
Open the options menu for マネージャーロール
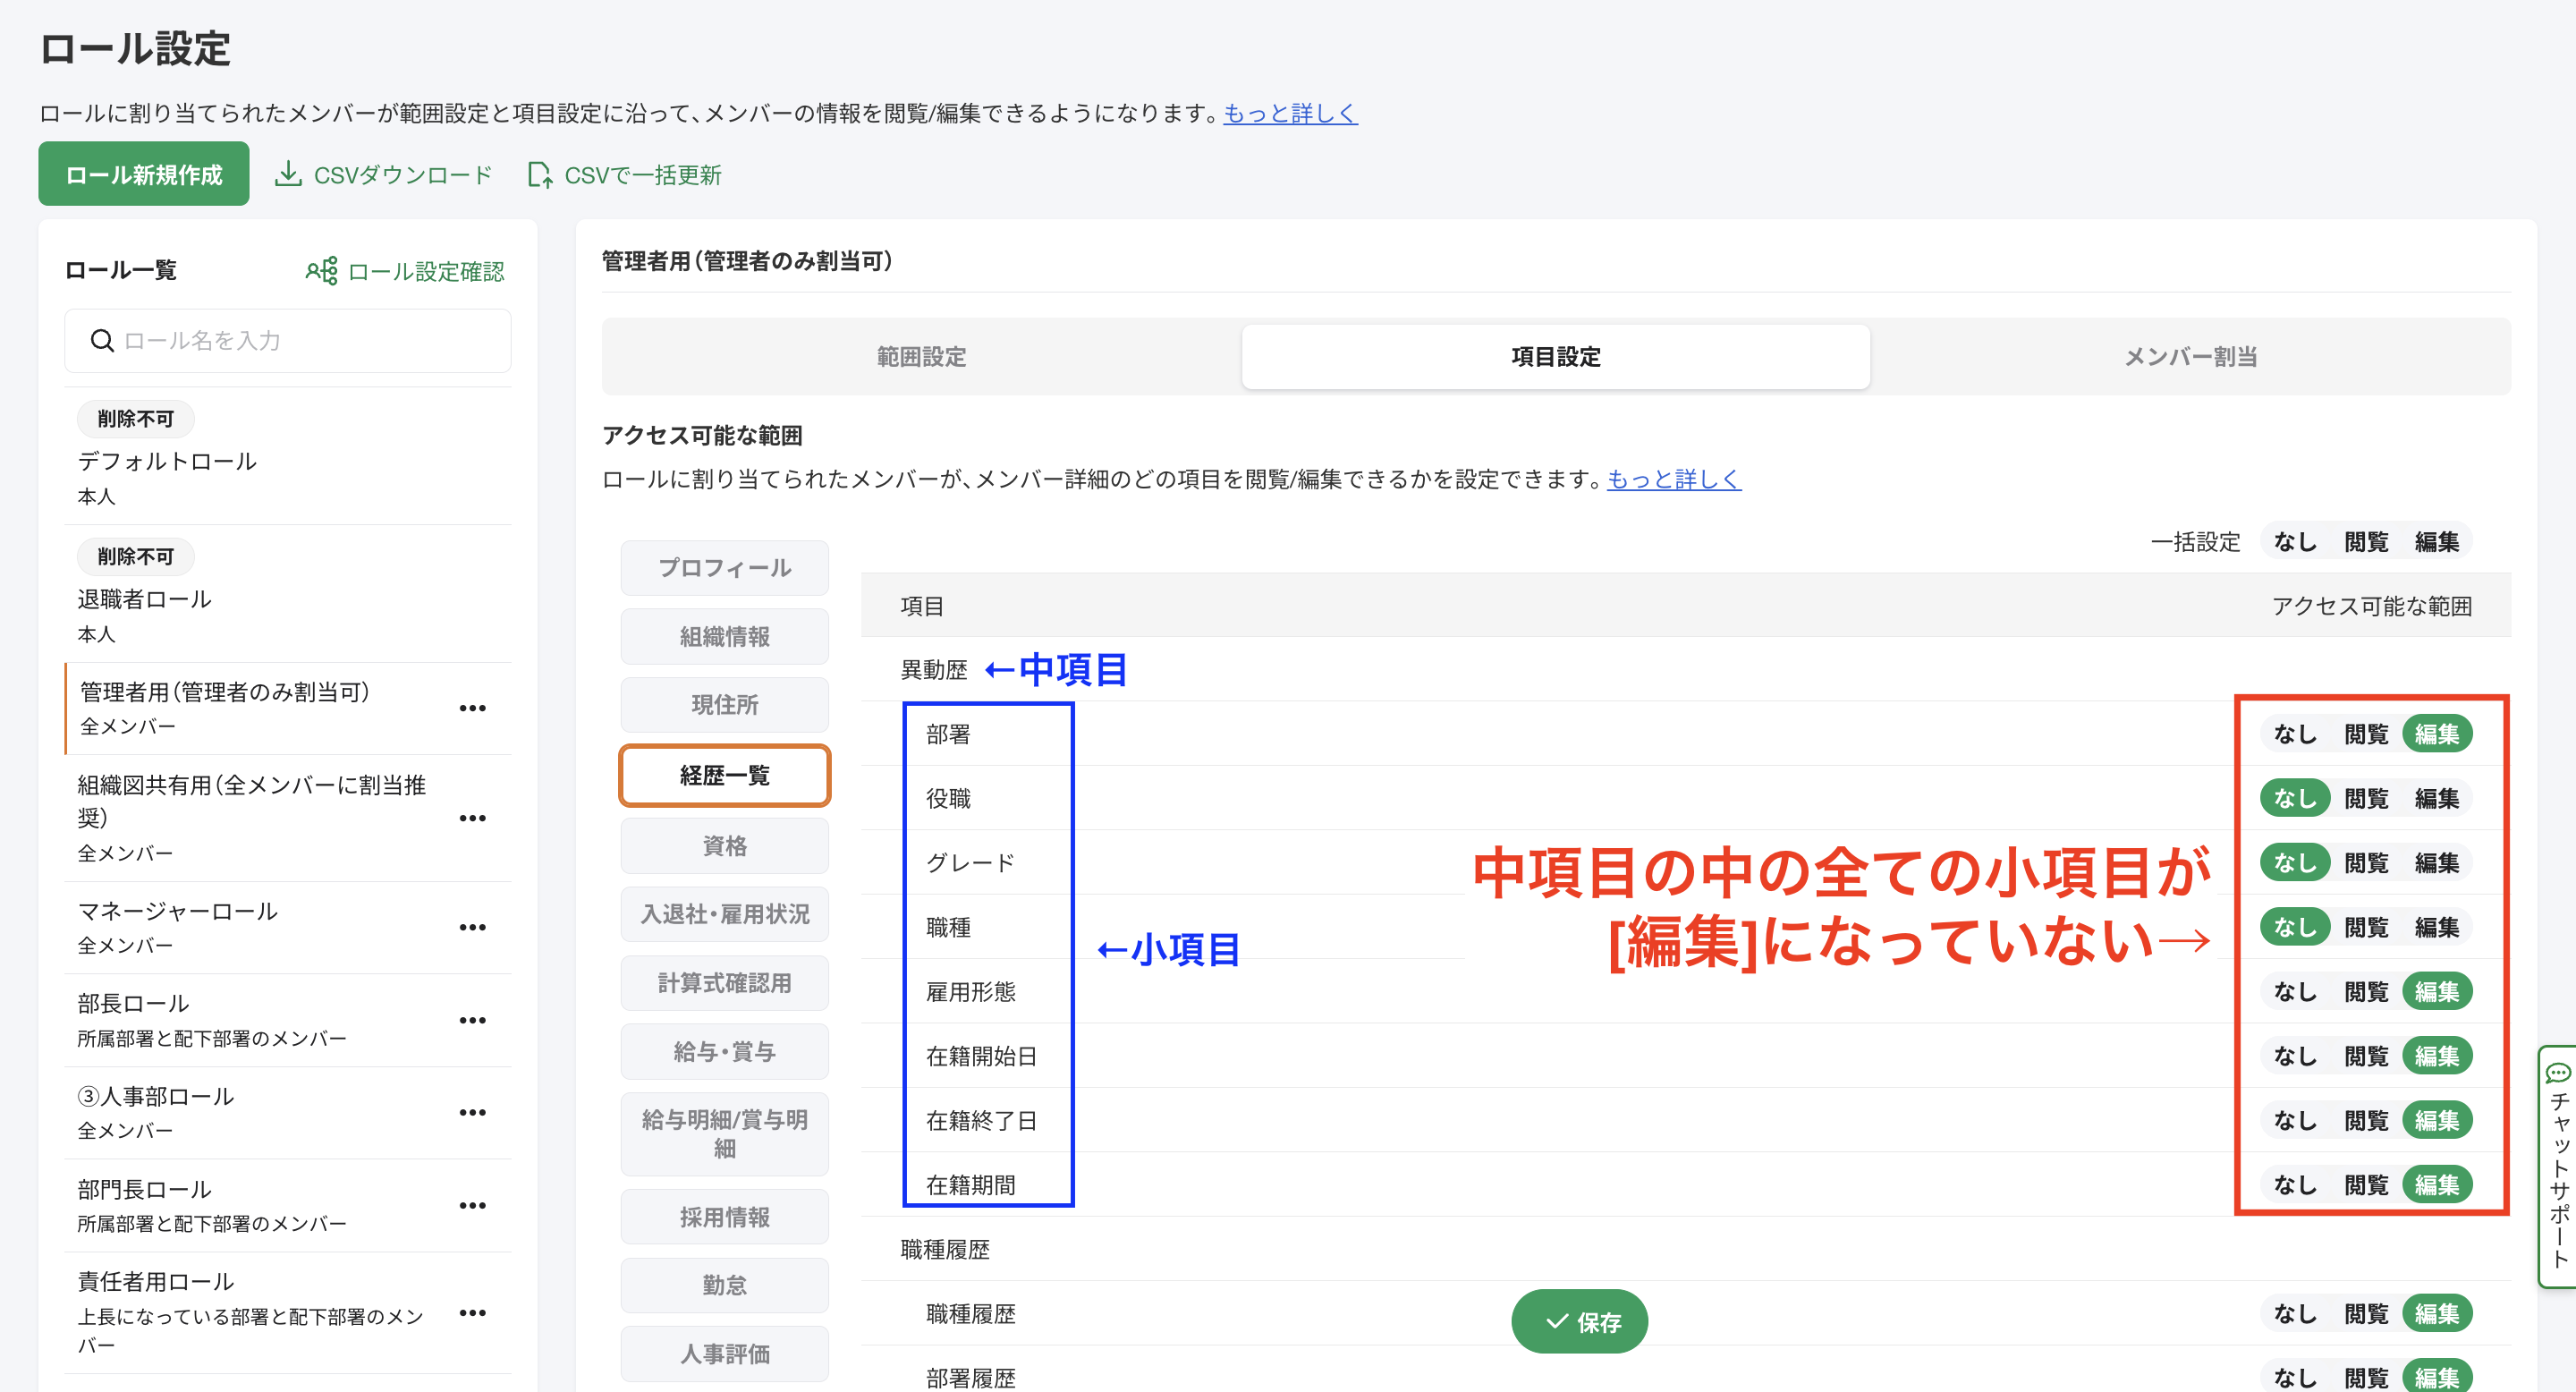click(473, 926)
